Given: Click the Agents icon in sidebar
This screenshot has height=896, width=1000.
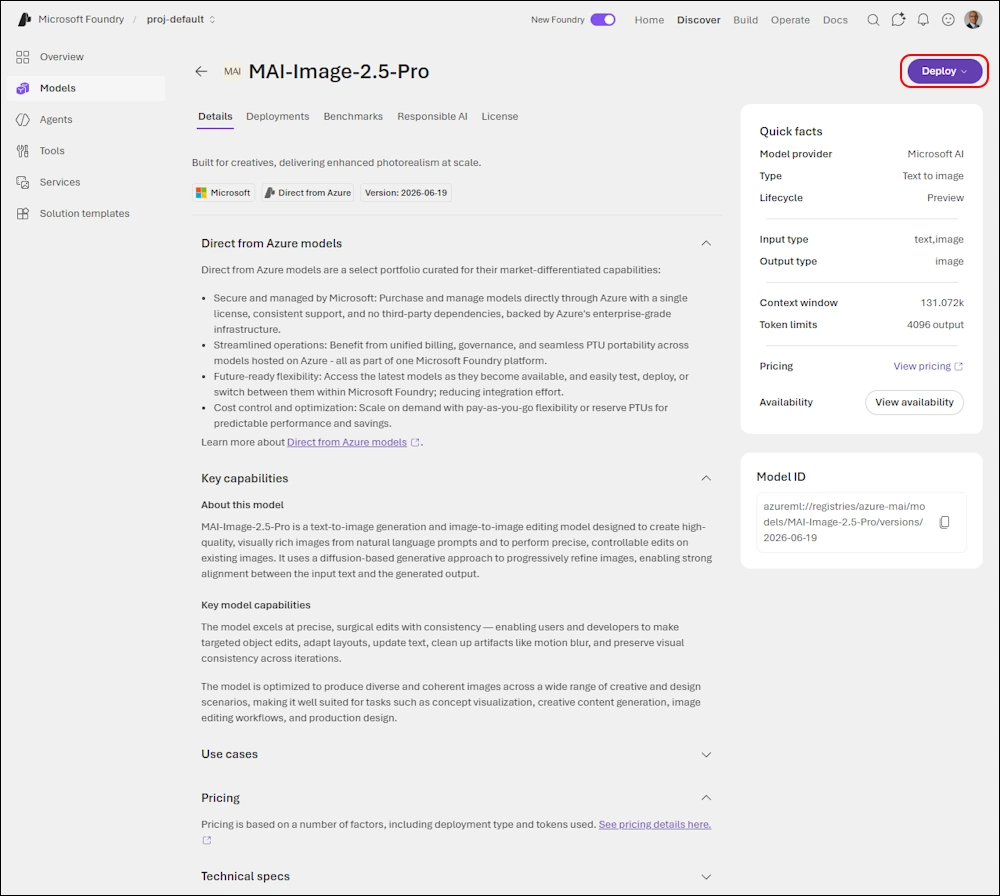Looking at the screenshot, I should tap(23, 119).
